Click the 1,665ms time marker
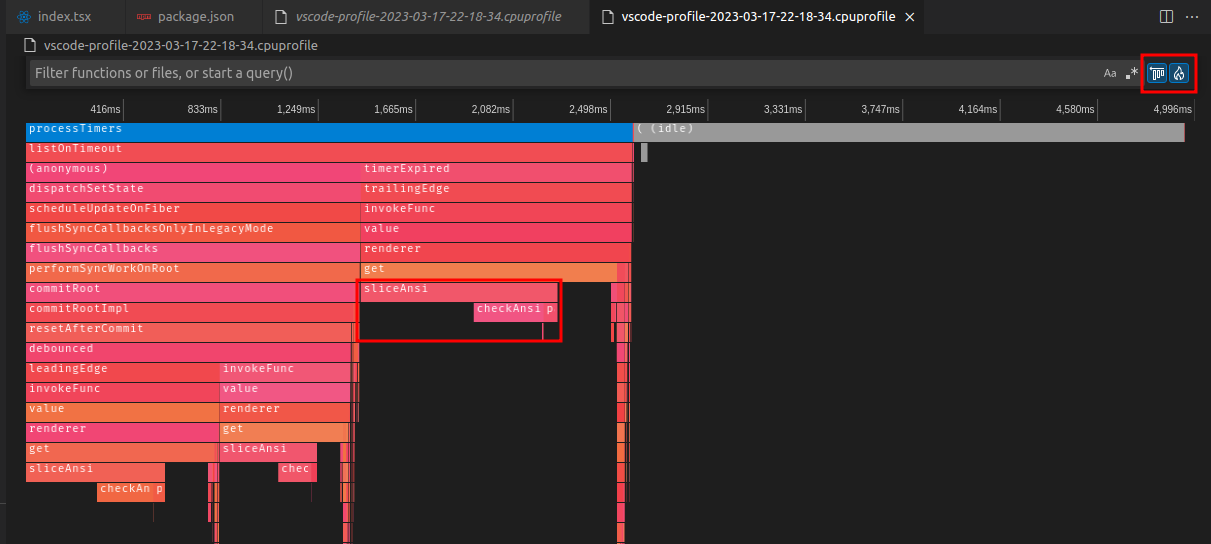Image resolution: width=1211 pixels, height=544 pixels. click(393, 109)
